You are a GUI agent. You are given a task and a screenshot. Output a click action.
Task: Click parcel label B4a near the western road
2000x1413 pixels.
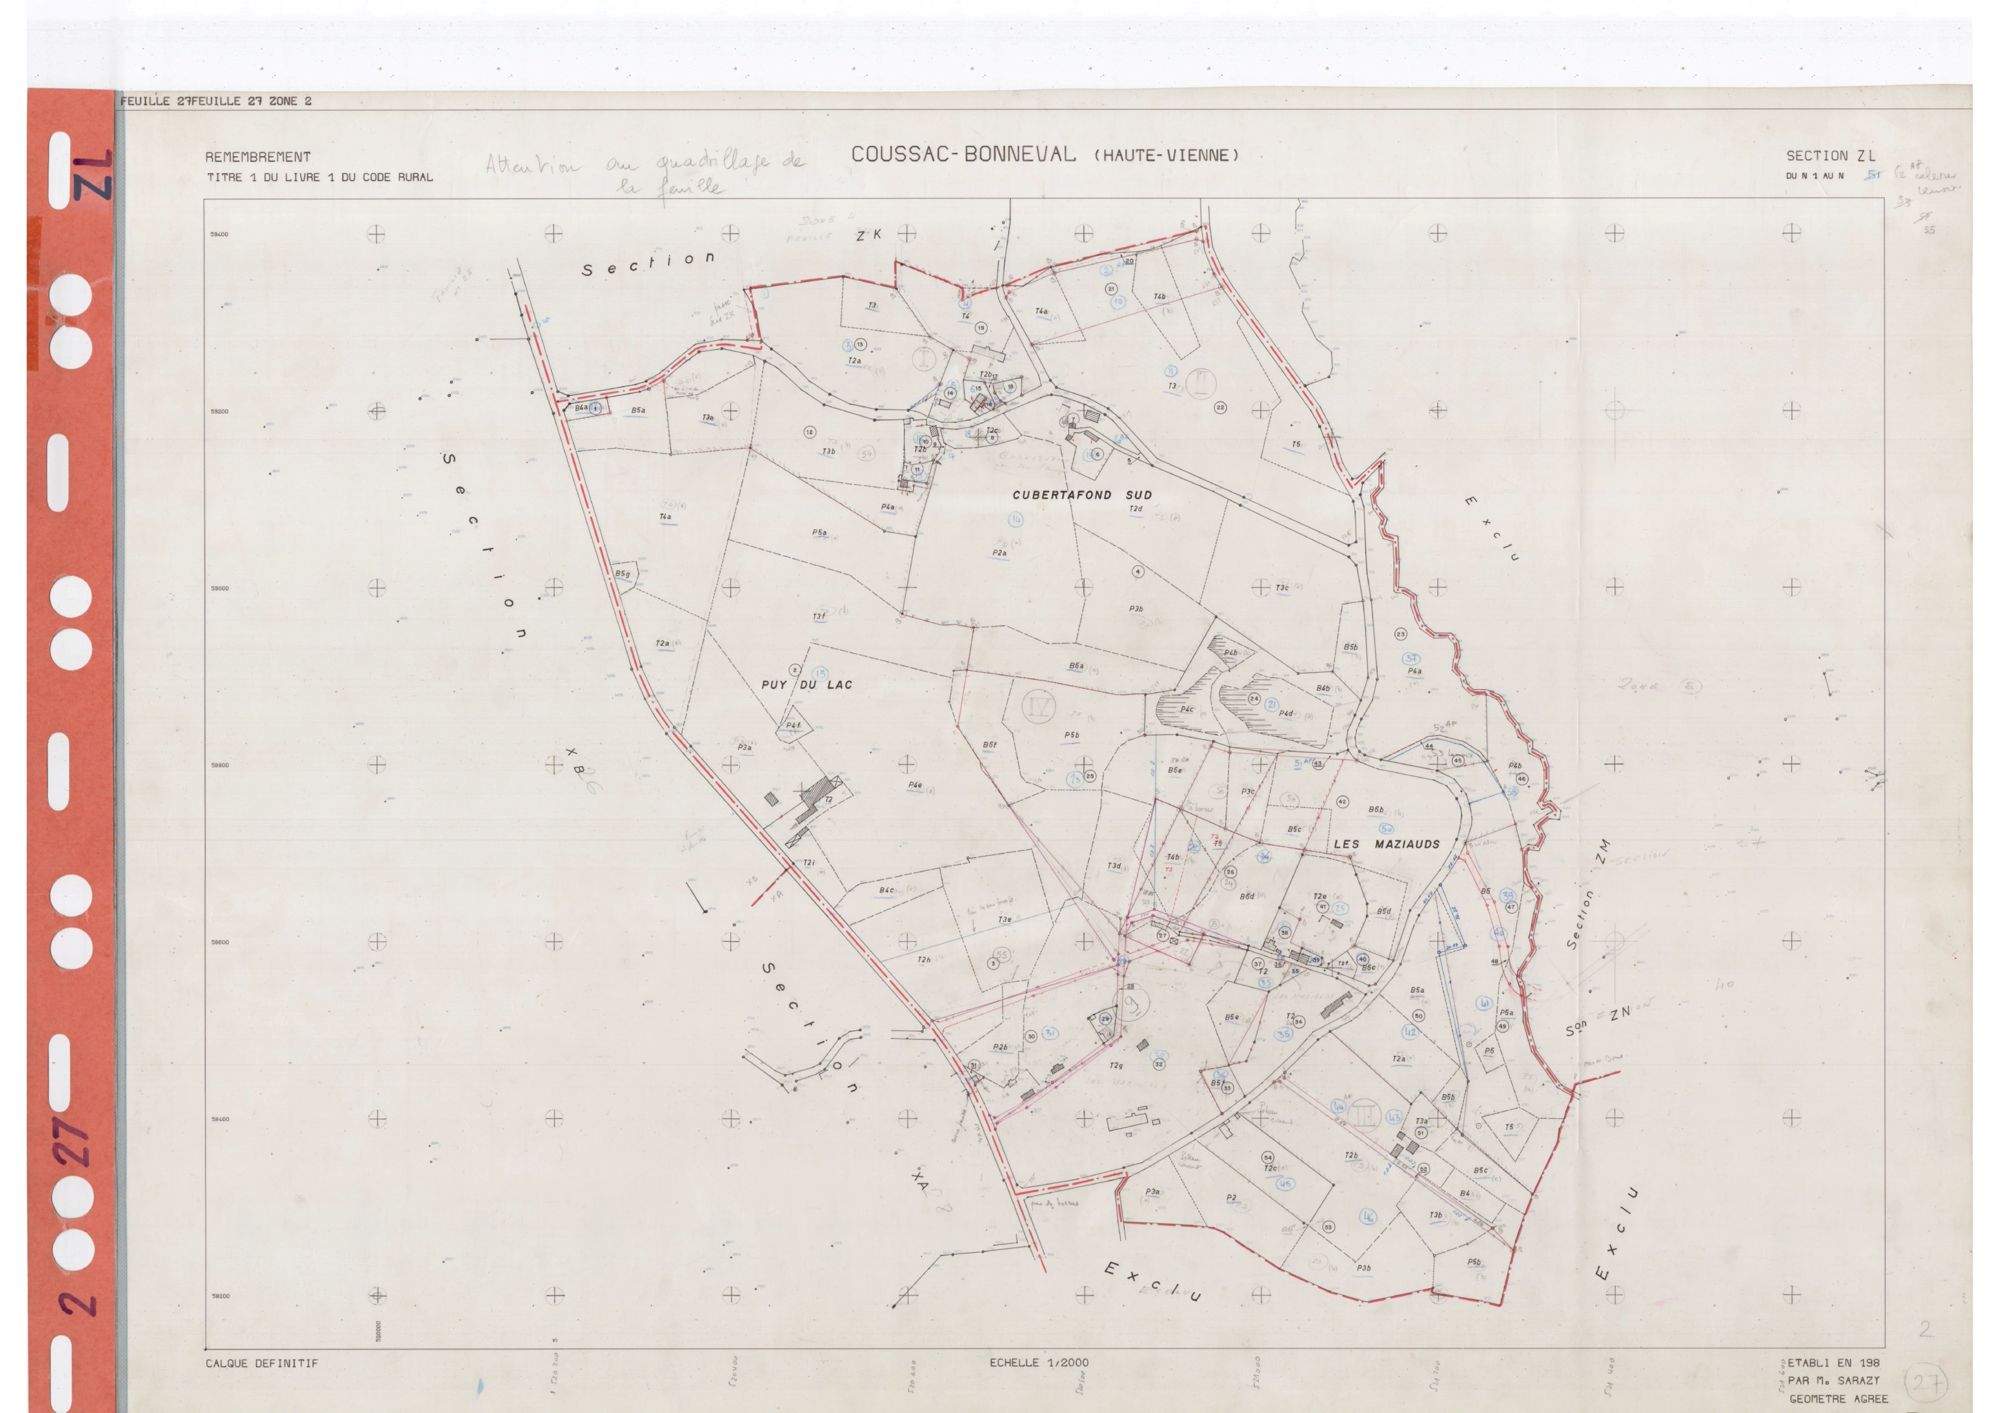click(x=580, y=407)
